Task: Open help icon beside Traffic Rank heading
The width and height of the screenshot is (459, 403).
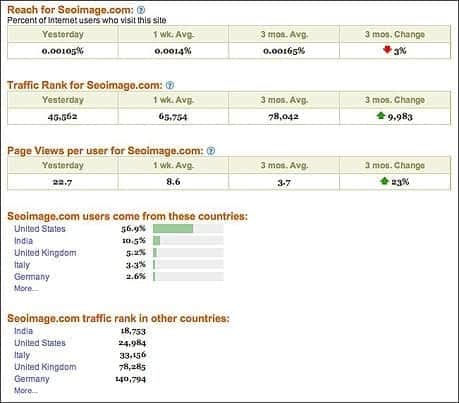Action: [170, 85]
